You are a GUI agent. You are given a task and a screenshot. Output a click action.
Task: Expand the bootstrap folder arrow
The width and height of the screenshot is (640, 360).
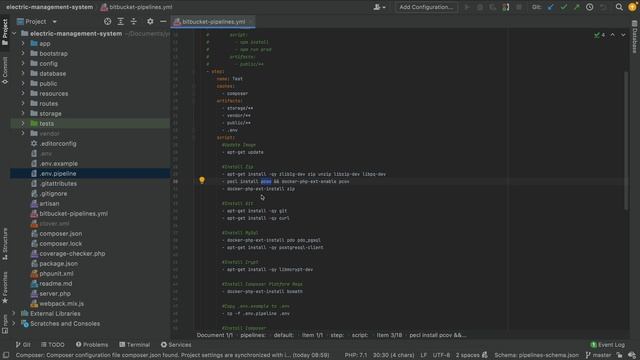(x=23, y=53)
